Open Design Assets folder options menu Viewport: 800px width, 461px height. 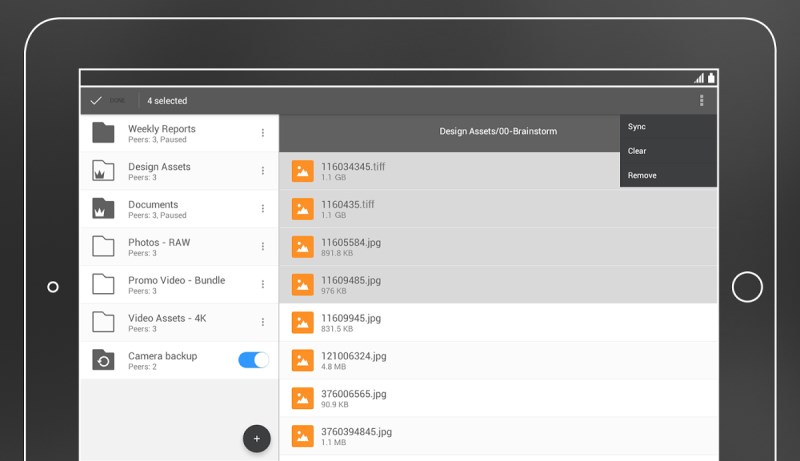point(263,170)
